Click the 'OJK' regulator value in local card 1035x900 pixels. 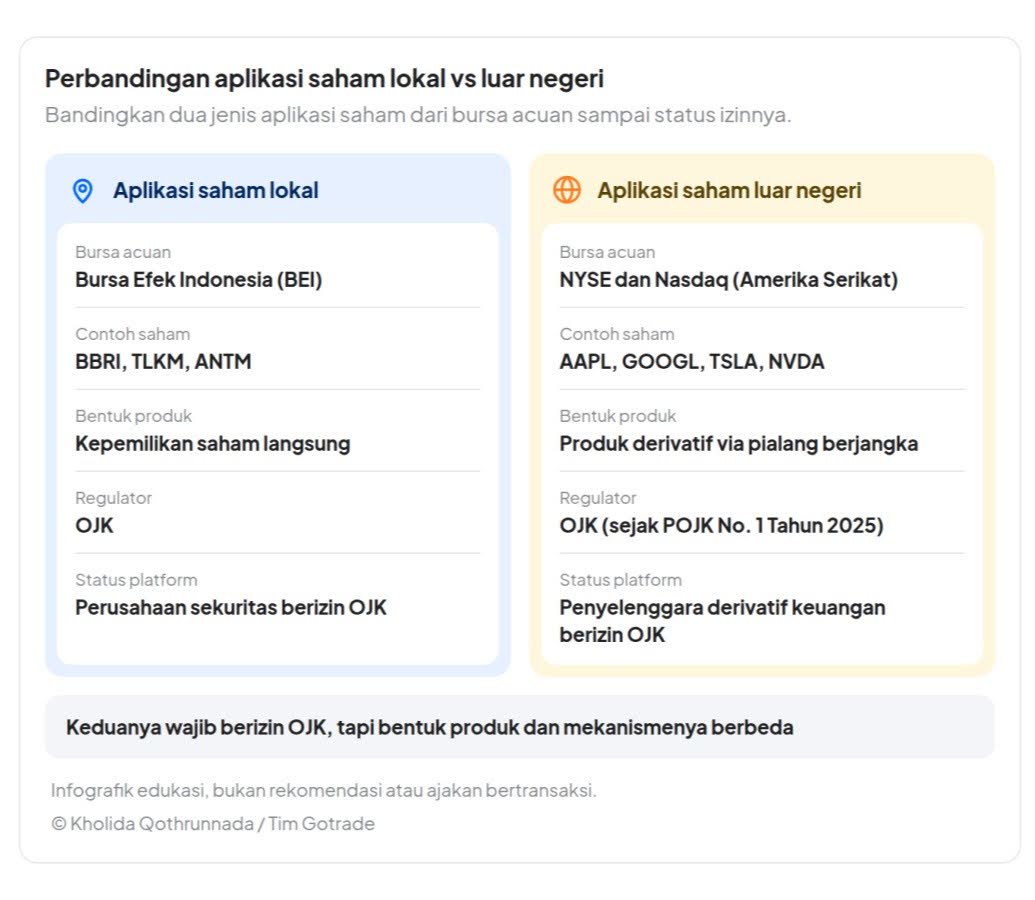tap(94, 526)
